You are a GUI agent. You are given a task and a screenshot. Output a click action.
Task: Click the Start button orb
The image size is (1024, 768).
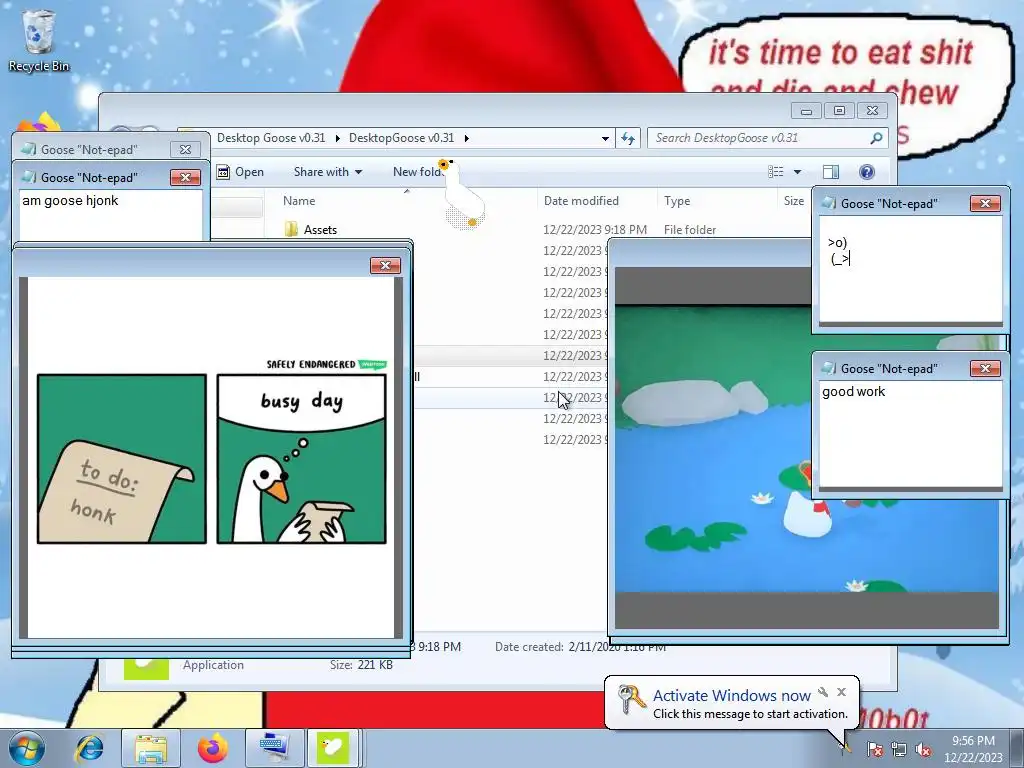click(27, 748)
